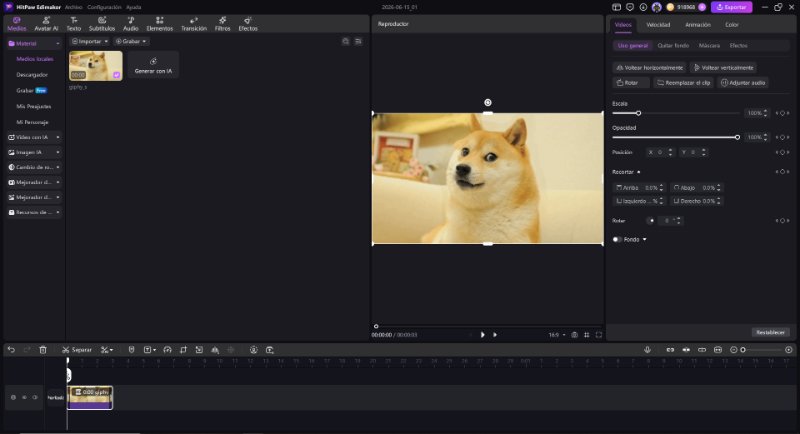Add a marker on the timeline toolbar
The width and height of the screenshot is (800, 434).
pos(131,350)
